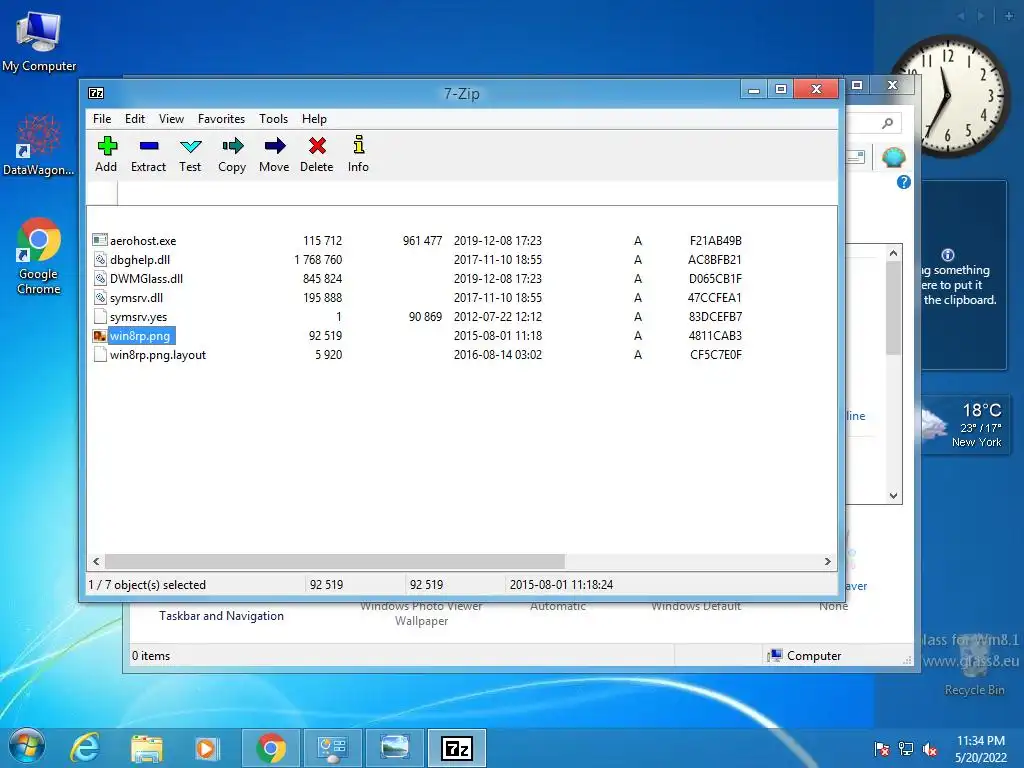Select the DWMGlass.dll file name
The height and width of the screenshot is (768, 1024).
click(x=146, y=278)
